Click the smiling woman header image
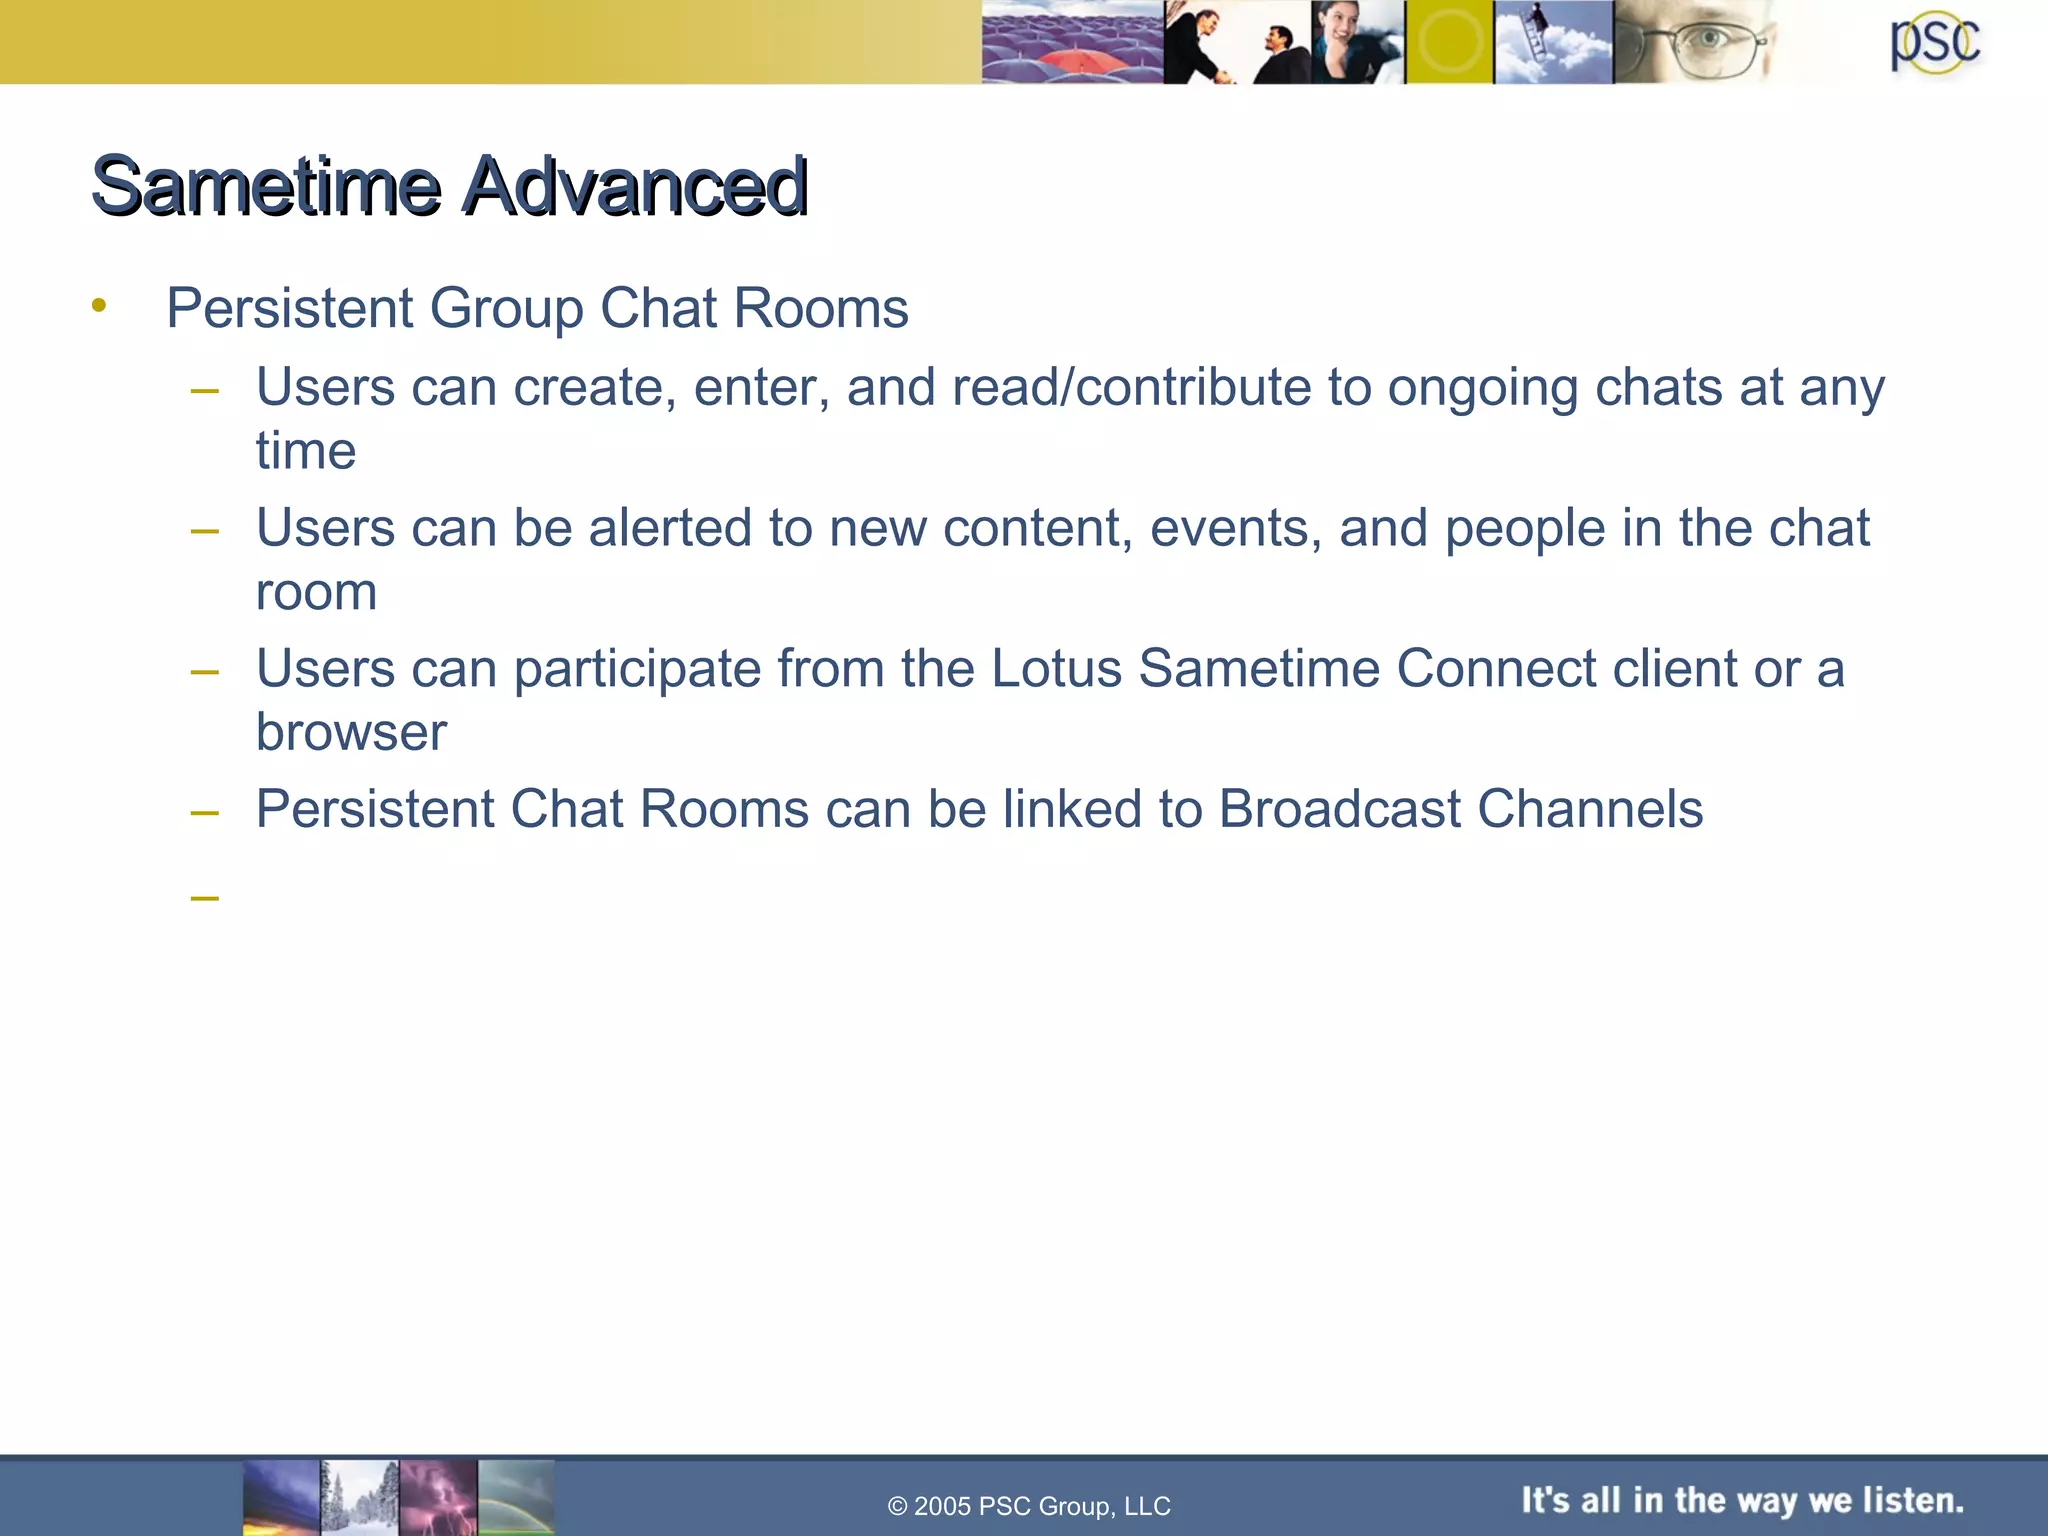Viewport: 2048px width, 1536px height. coord(1357,42)
